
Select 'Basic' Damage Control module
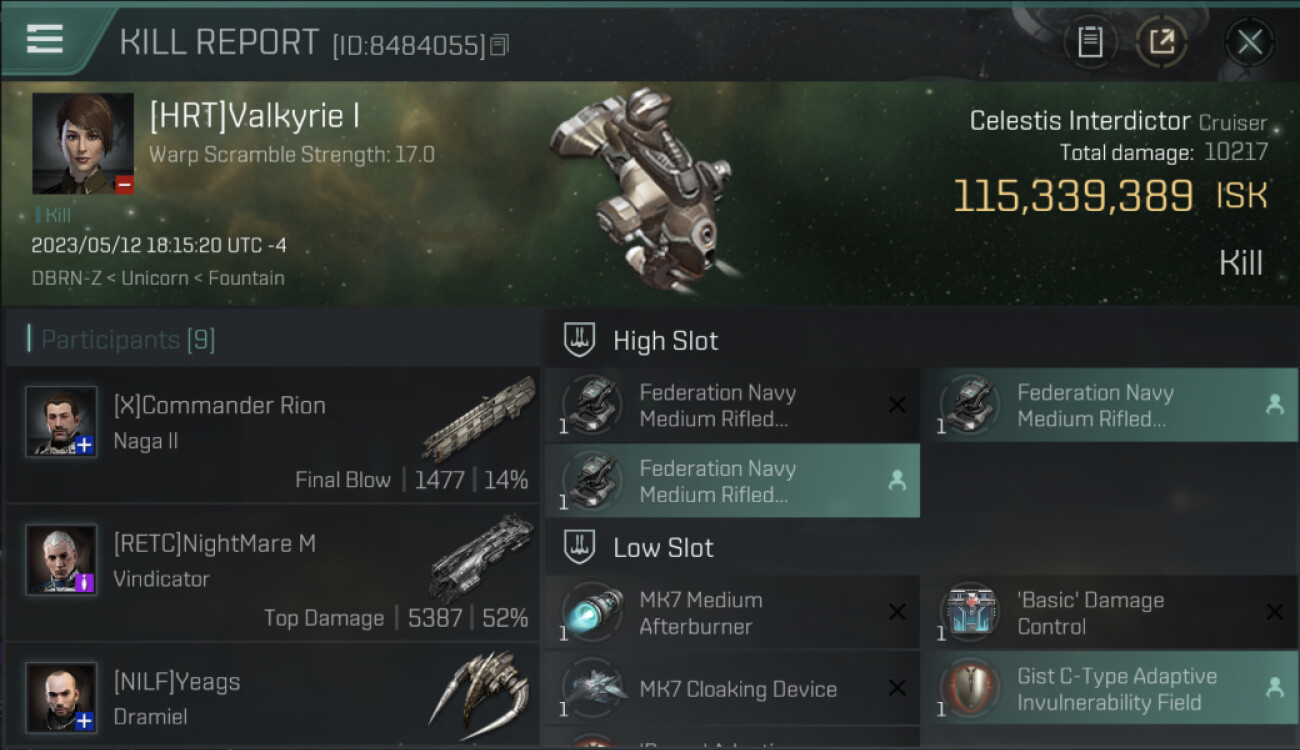pyautogui.click(x=1110, y=613)
